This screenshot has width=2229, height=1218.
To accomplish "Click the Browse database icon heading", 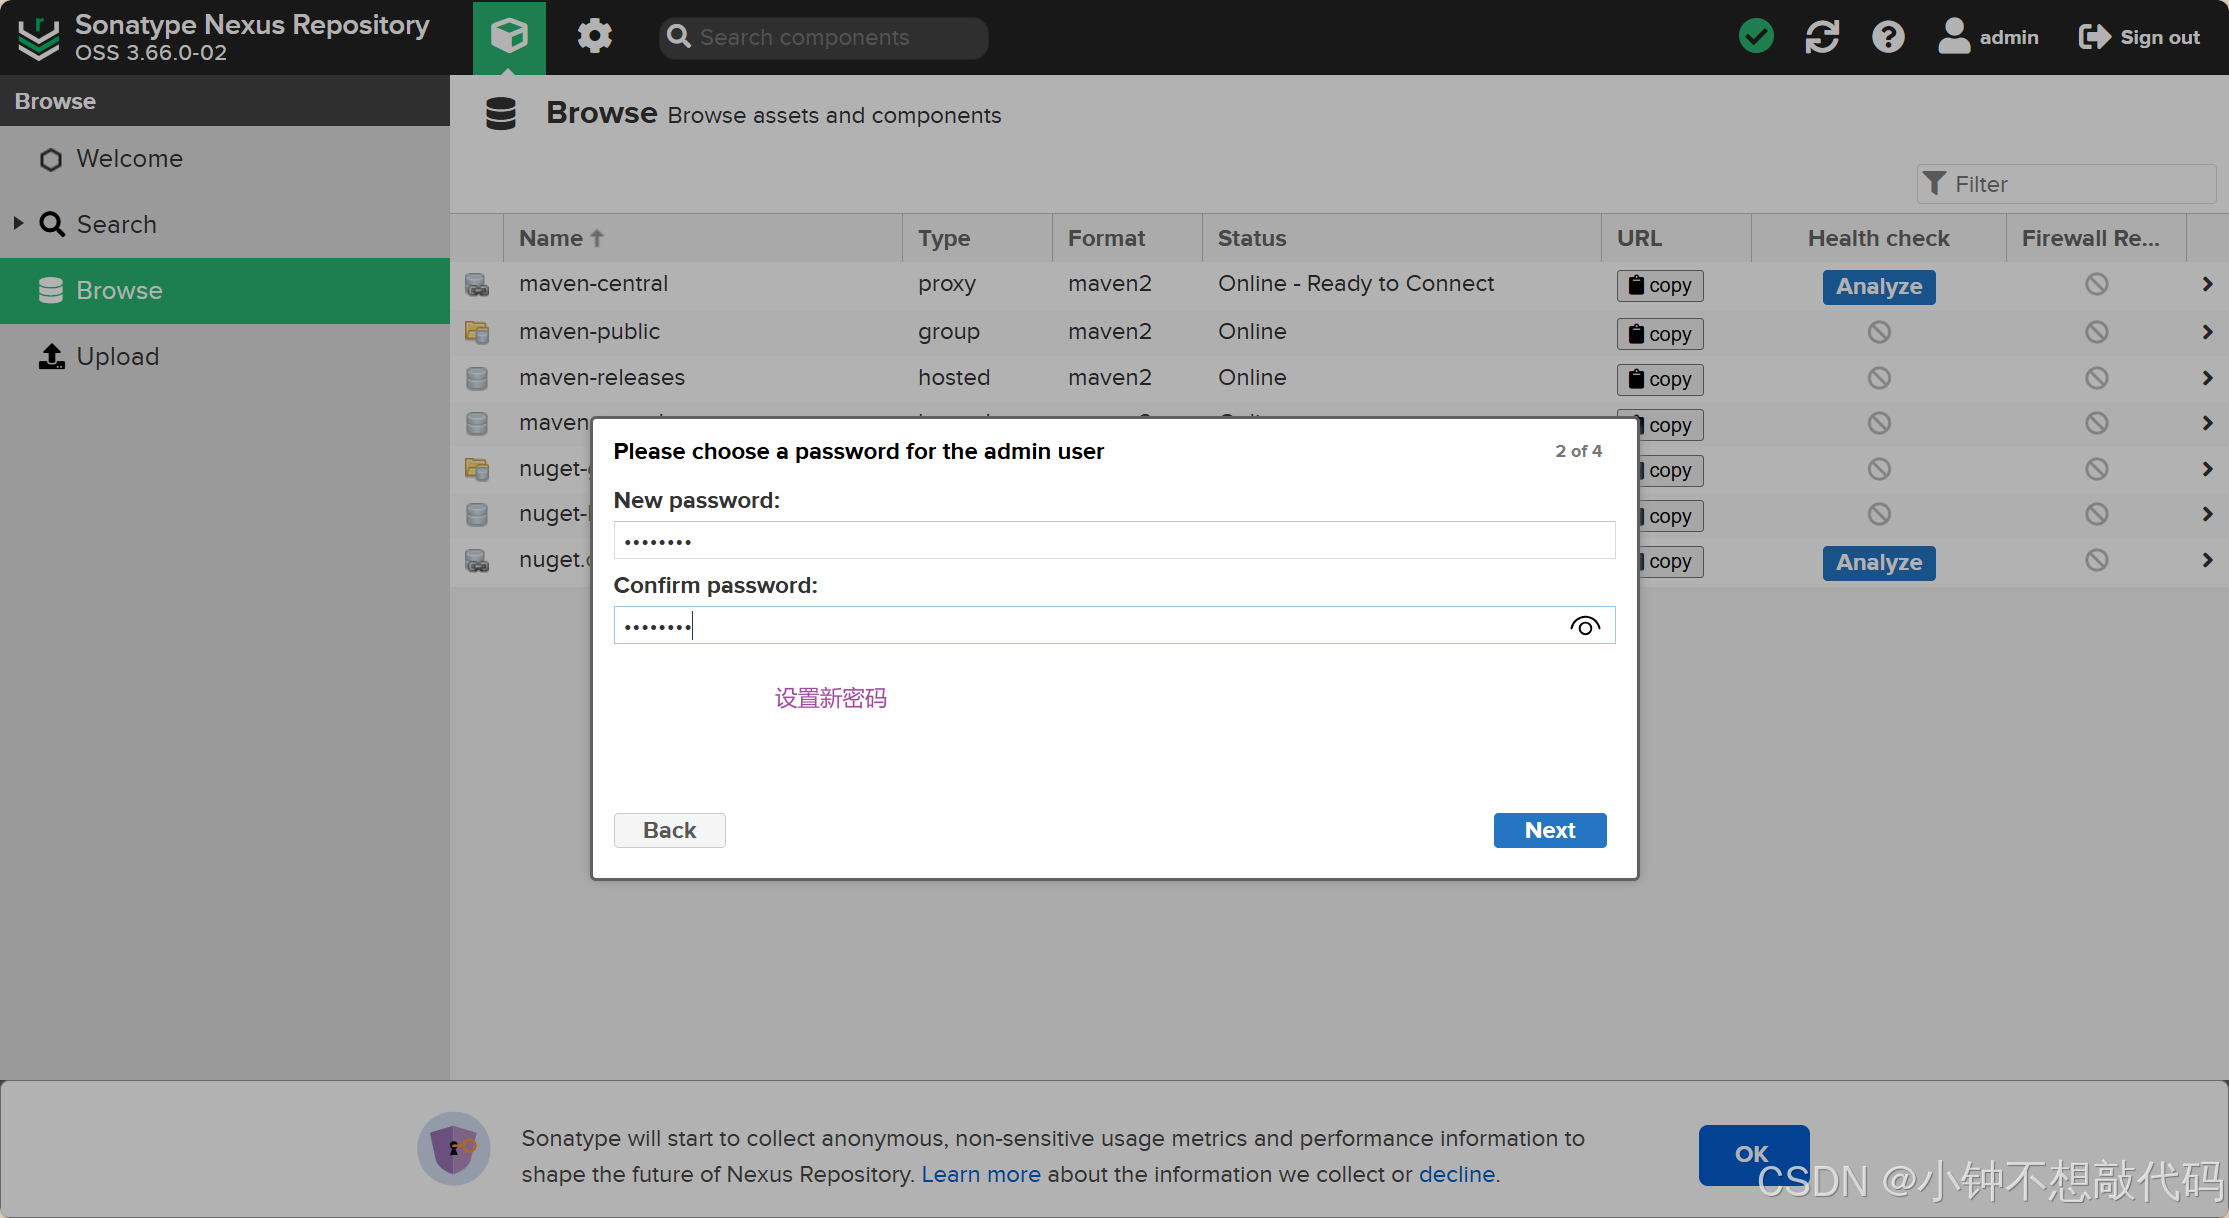I will coord(501,114).
